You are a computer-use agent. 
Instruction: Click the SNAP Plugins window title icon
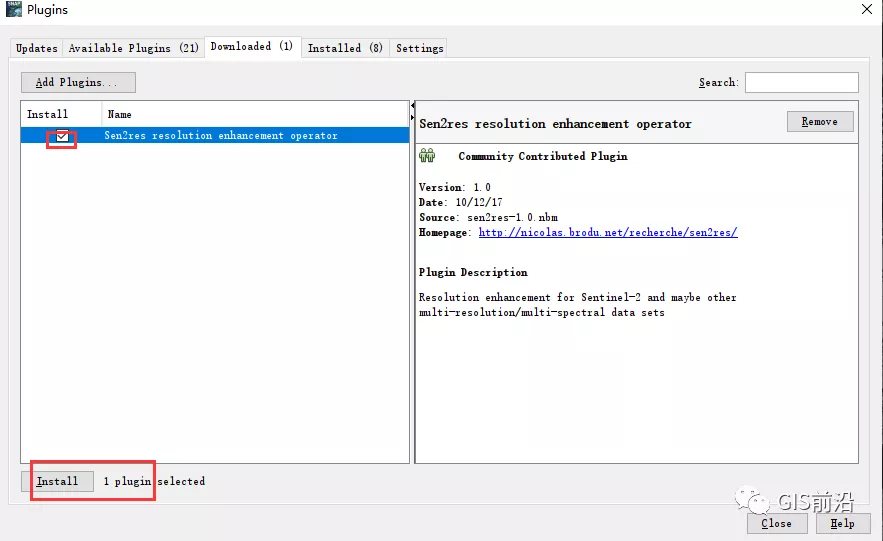pos(14,9)
